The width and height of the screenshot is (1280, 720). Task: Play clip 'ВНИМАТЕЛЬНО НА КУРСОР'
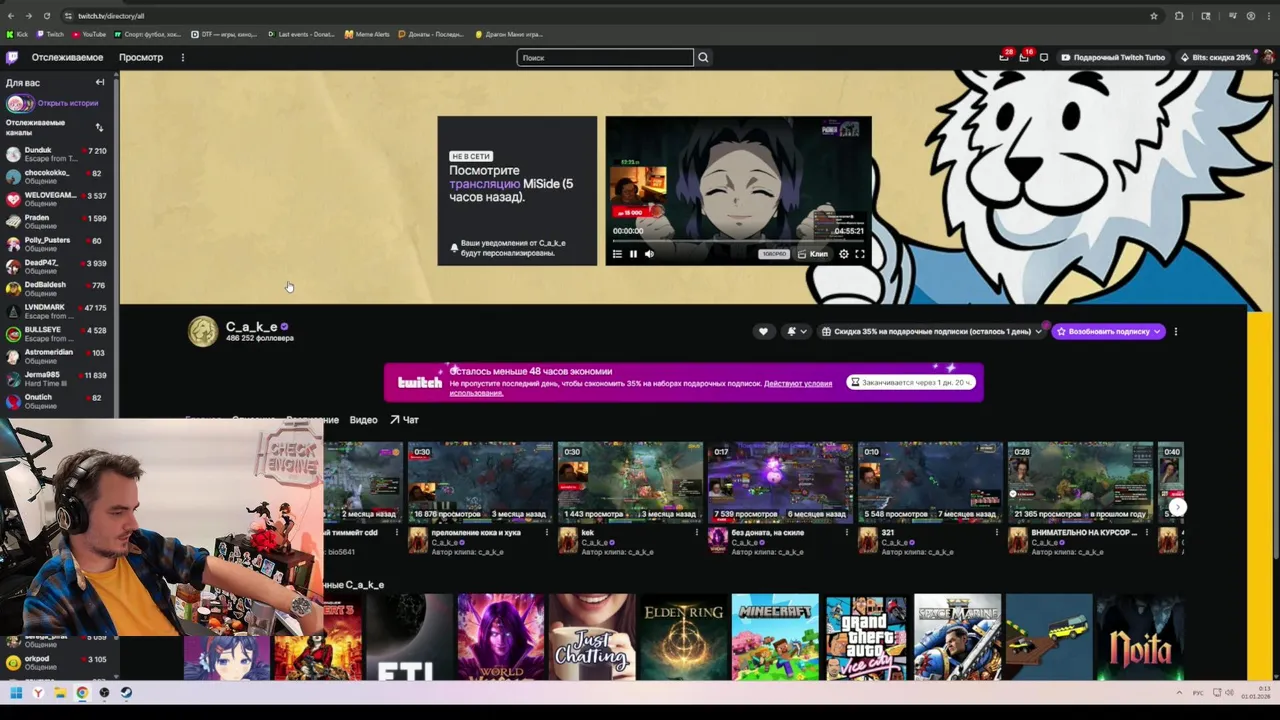click(x=1080, y=482)
